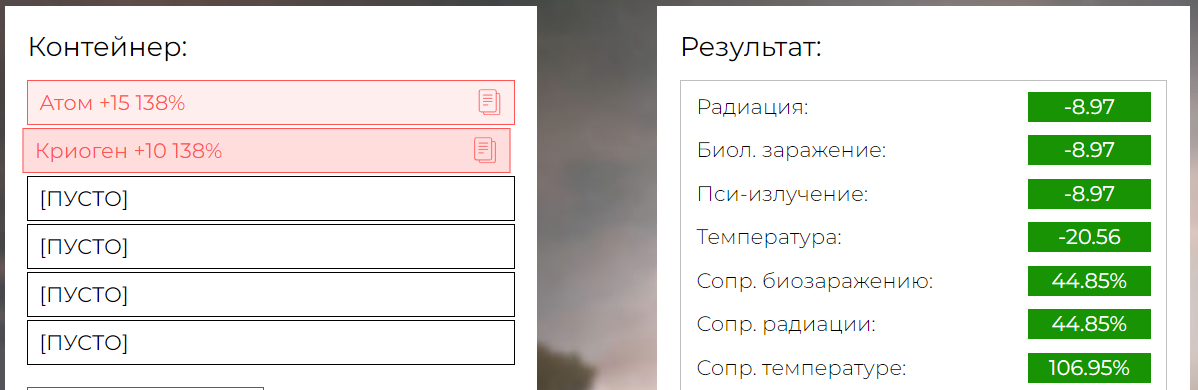This screenshot has height=390, width=1198.
Task: Open the second [ПУСТО] empty slot
Action: [270, 246]
